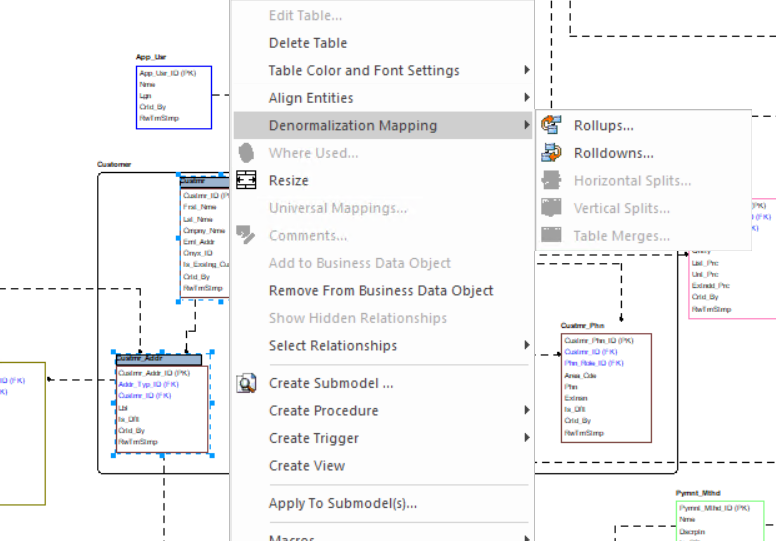
Task: Open Table Color and Font Settings
Action: (383, 70)
